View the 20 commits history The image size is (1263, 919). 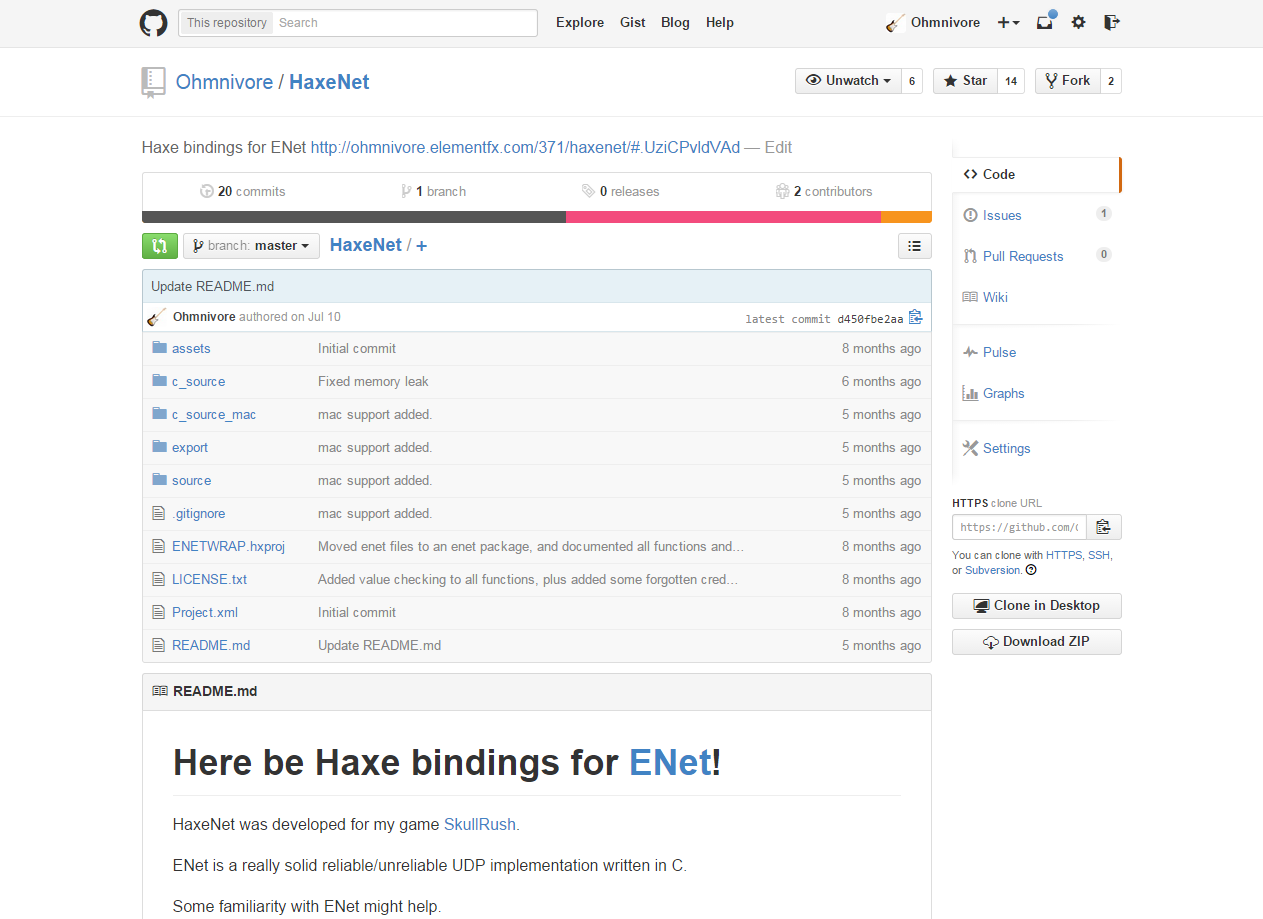point(243,191)
